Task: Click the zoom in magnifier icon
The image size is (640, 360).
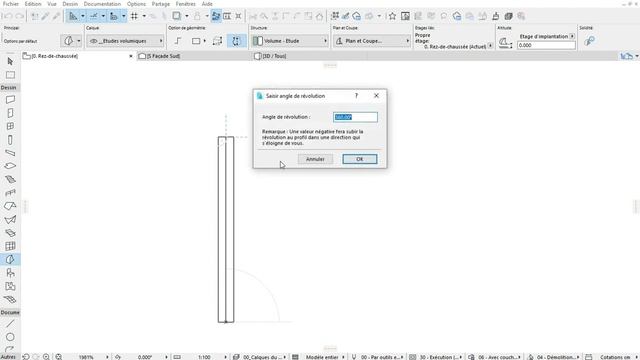Action: coord(46,357)
